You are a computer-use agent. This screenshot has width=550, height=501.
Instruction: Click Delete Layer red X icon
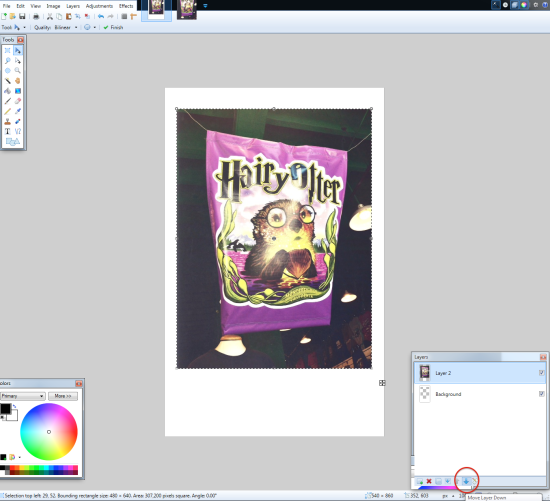point(429,481)
